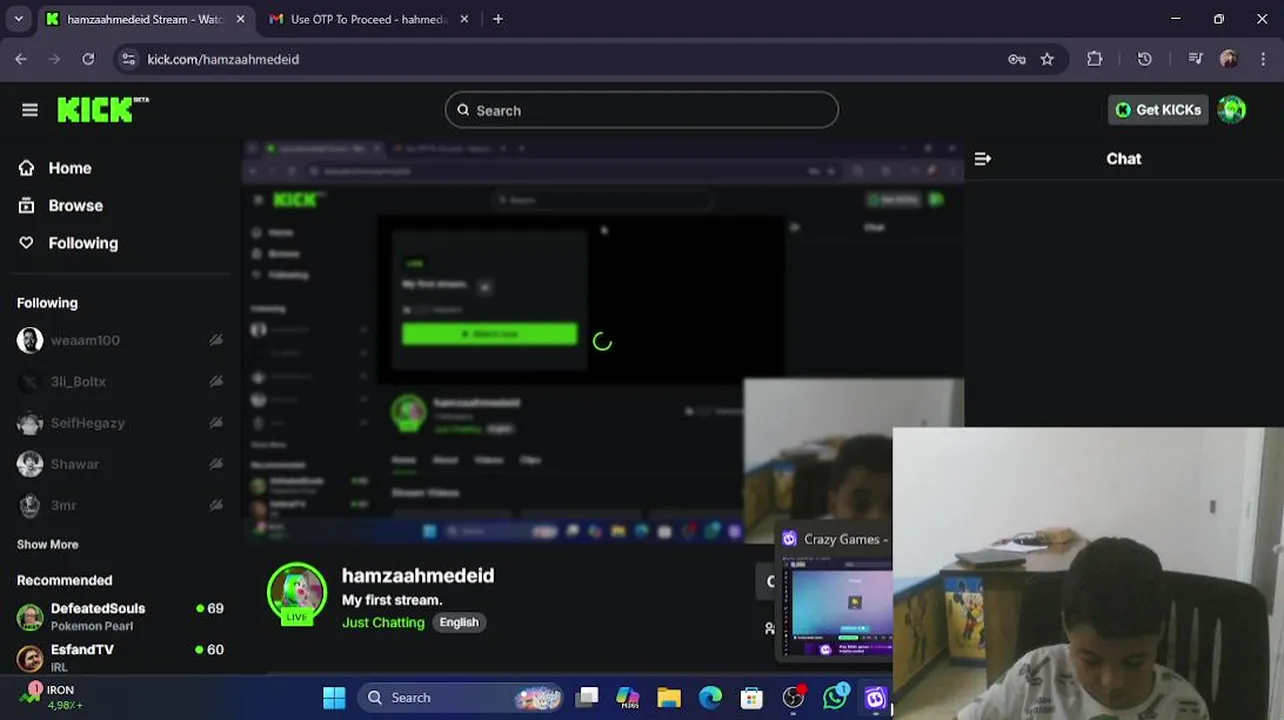Open a new browser tab
This screenshot has height=720, width=1284.
click(x=498, y=19)
